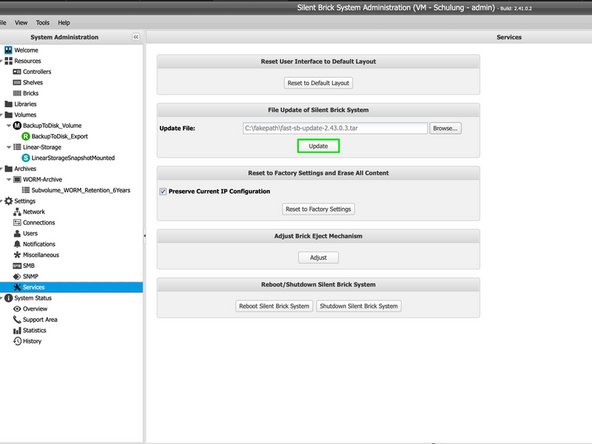This screenshot has width=592, height=444.
Task: Select Subvolume_WORM_Retention_6Years label in tree
Action: point(81,190)
